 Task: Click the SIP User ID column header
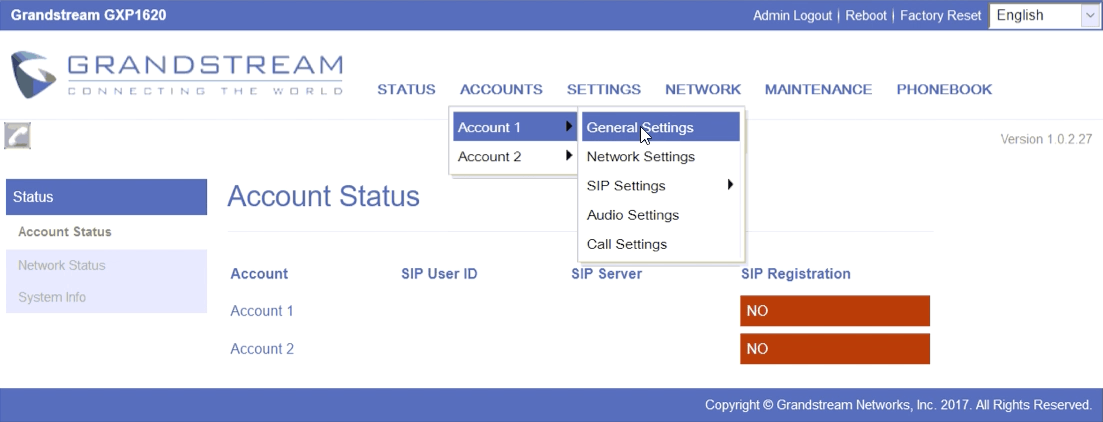(x=439, y=274)
